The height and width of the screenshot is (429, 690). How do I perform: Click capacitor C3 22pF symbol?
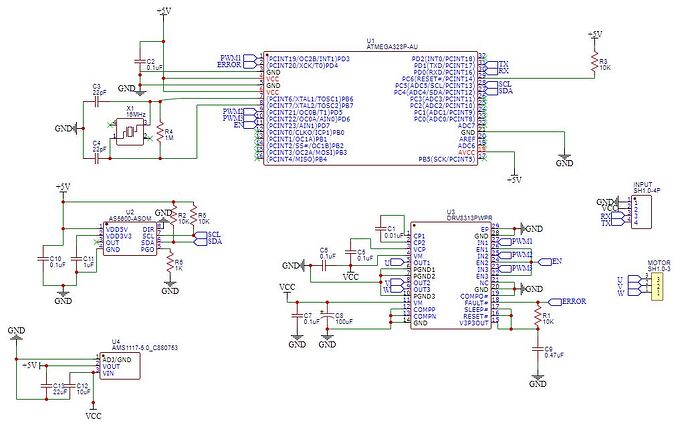(97, 102)
